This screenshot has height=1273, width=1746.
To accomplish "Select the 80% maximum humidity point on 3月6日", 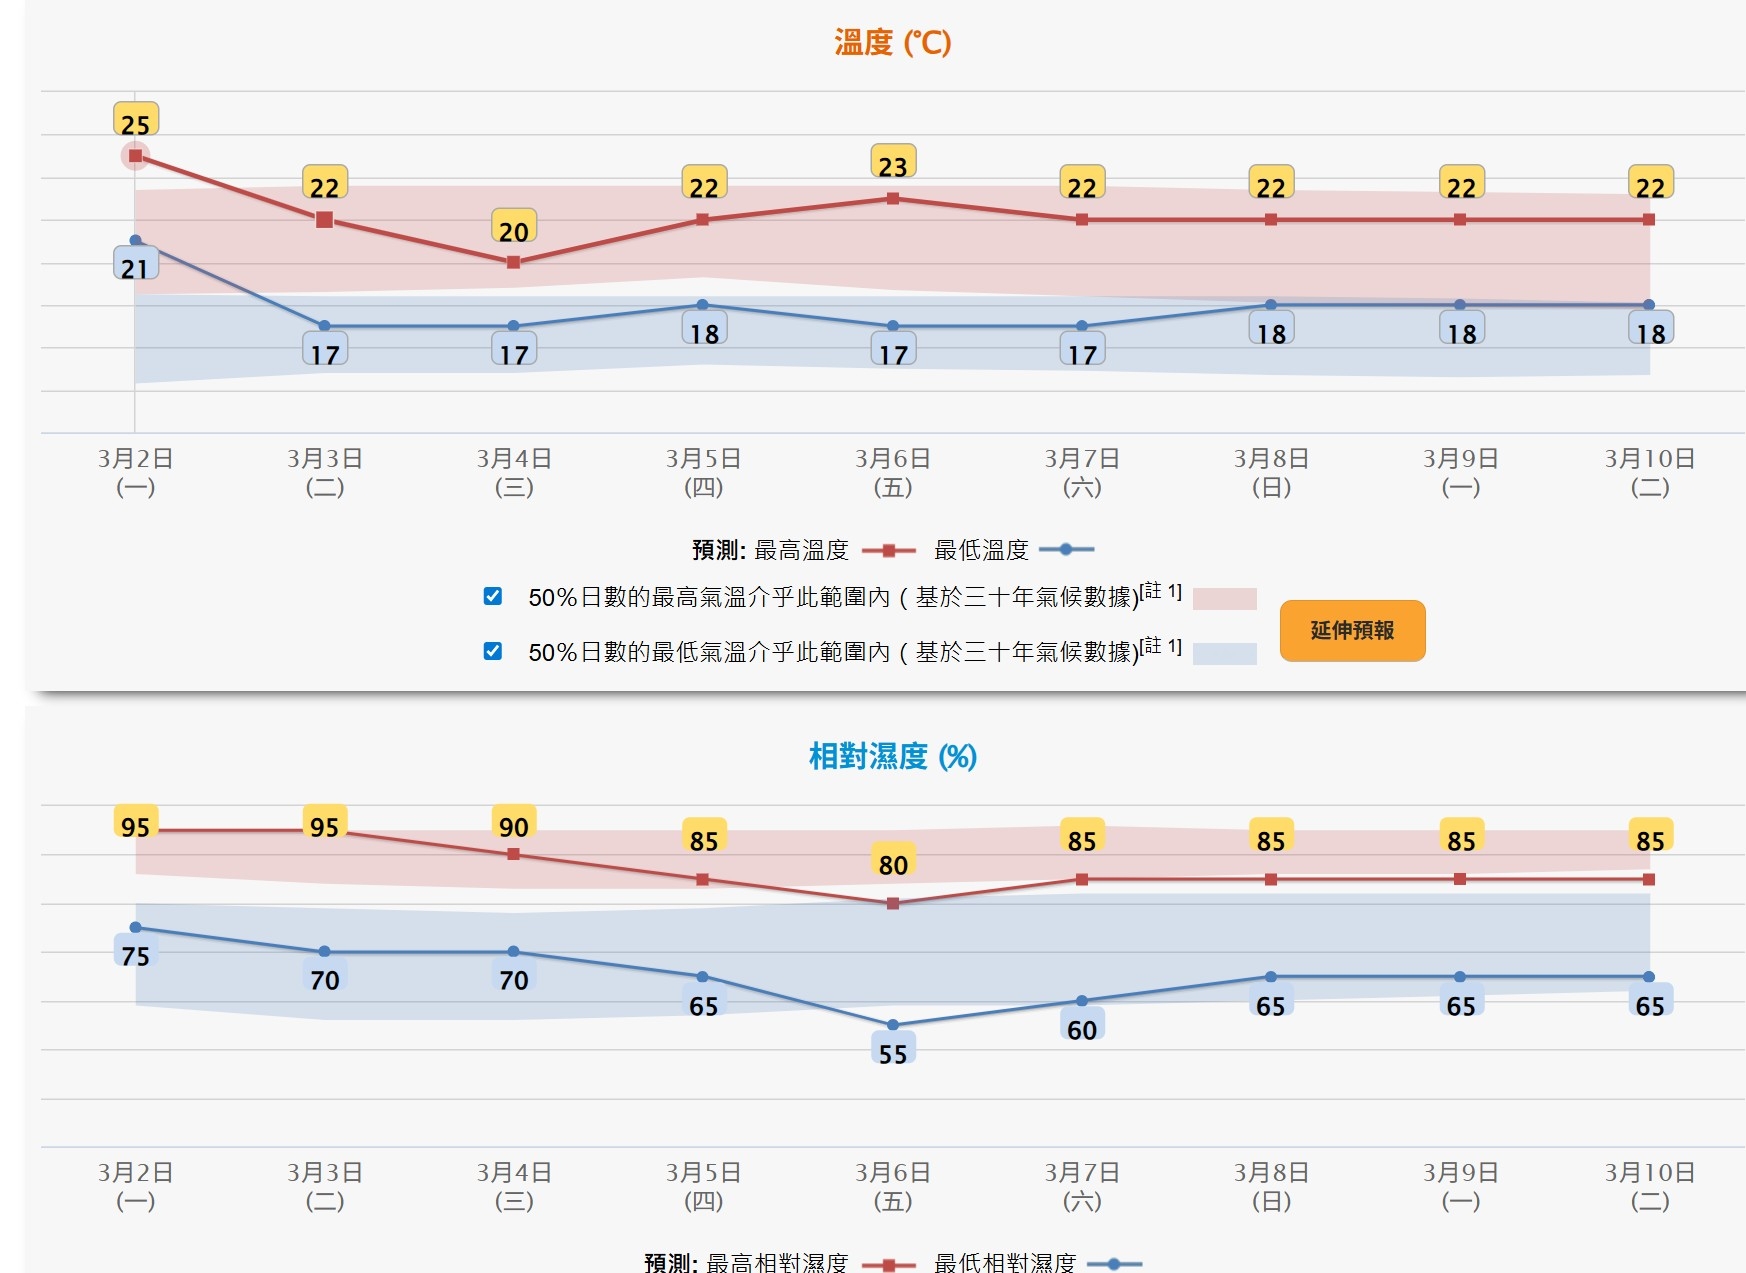I will coord(892,903).
